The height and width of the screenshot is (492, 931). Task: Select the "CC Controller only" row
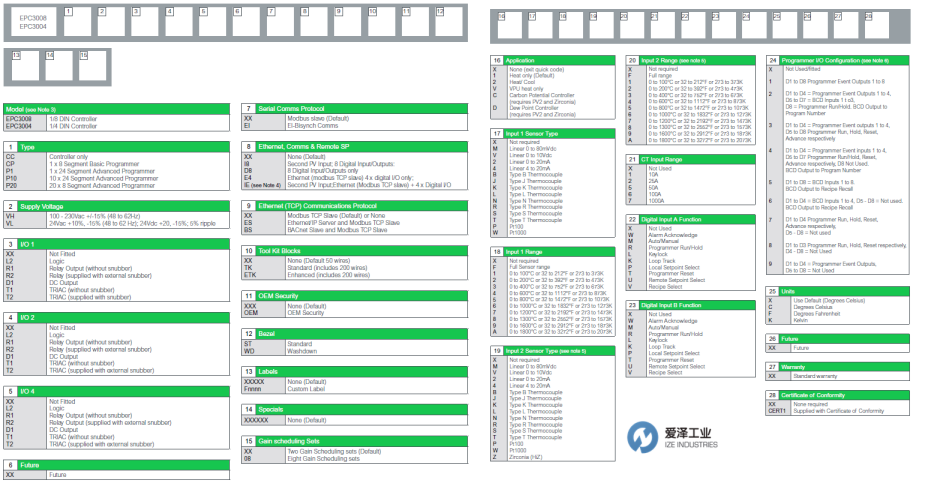point(116,157)
